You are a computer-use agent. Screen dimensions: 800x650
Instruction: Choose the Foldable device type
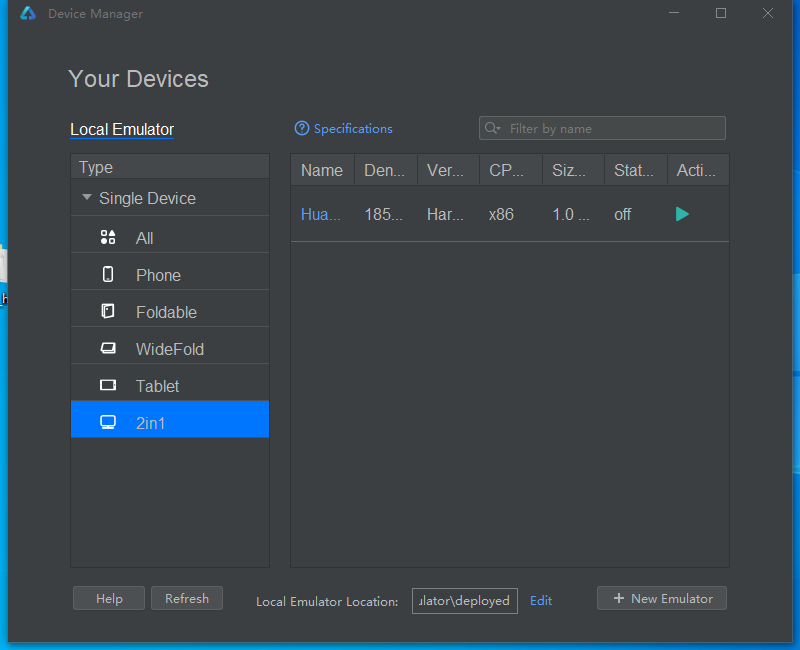tap(166, 312)
